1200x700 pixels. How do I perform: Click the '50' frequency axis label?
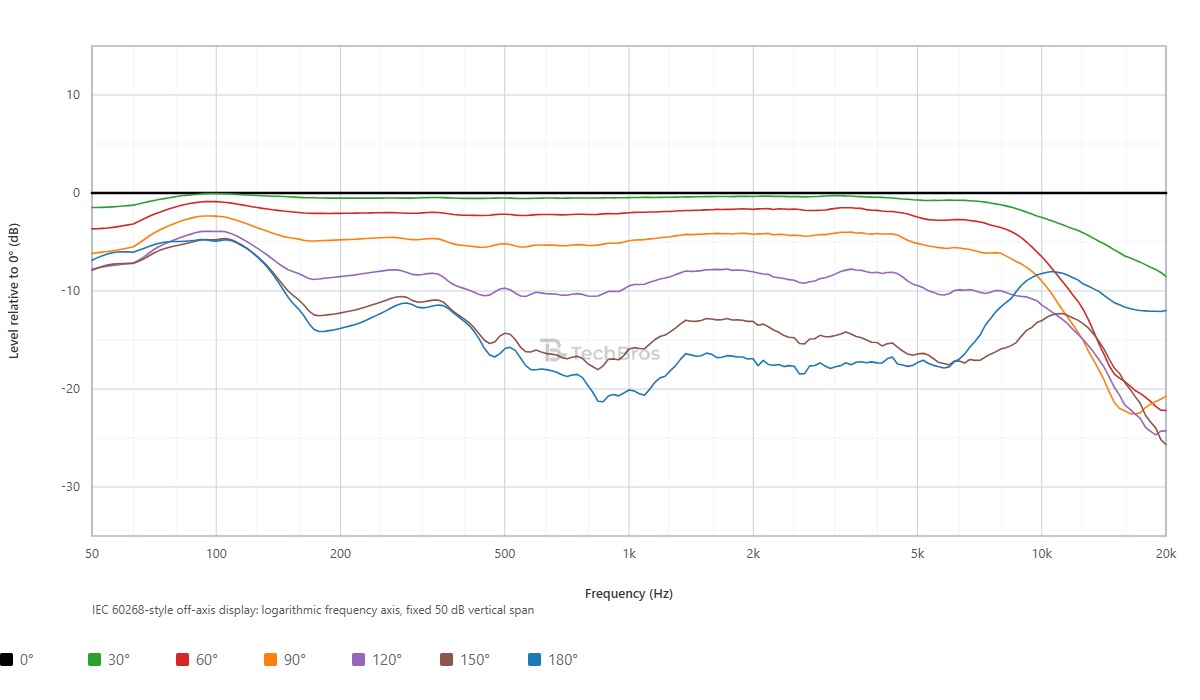point(92,553)
